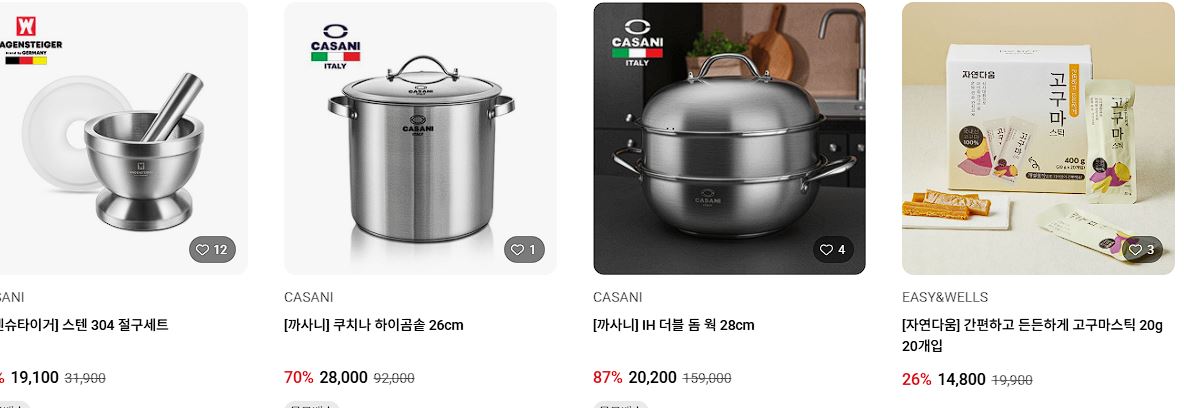Click the 14,800 sweet potato stick price

point(961,379)
